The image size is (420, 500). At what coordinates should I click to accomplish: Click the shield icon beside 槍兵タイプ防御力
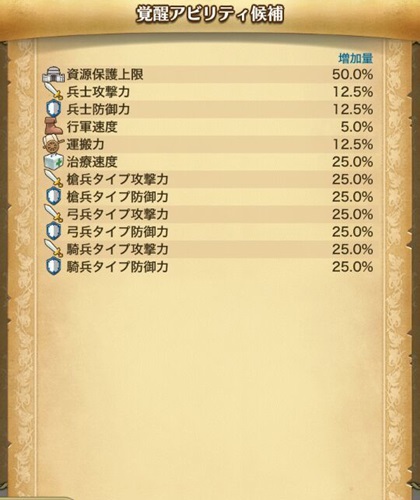54,196
